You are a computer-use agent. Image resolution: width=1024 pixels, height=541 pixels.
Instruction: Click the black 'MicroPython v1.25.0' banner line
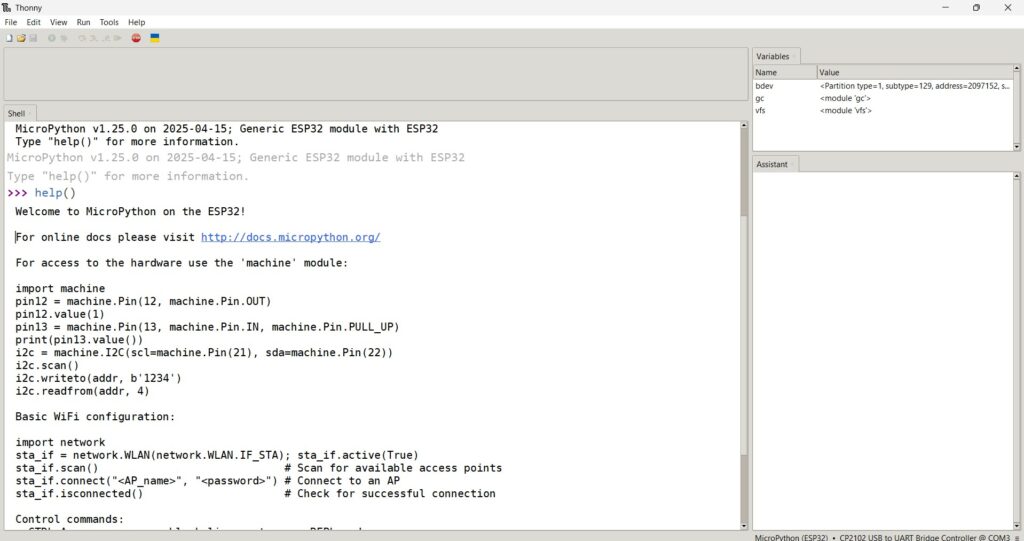tap(227, 129)
